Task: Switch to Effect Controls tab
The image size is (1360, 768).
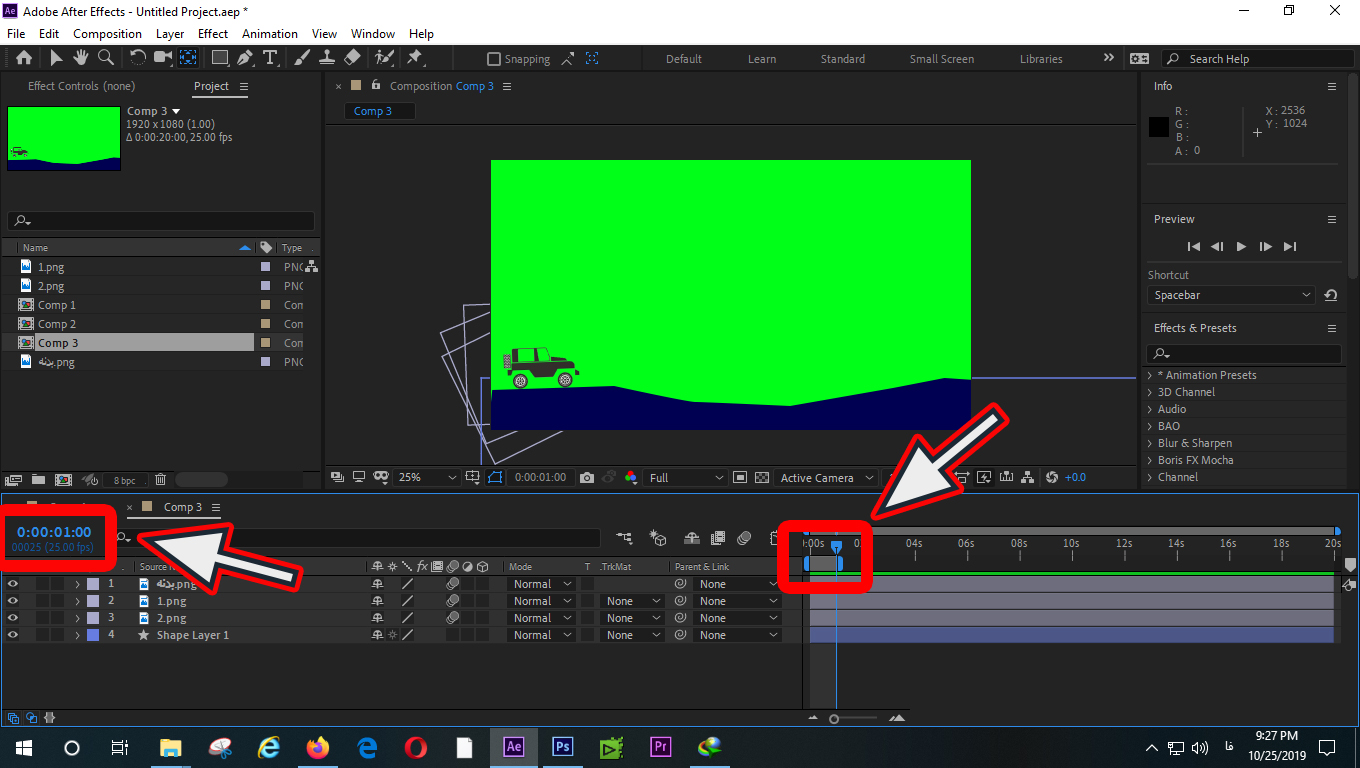Action: pyautogui.click(x=81, y=86)
